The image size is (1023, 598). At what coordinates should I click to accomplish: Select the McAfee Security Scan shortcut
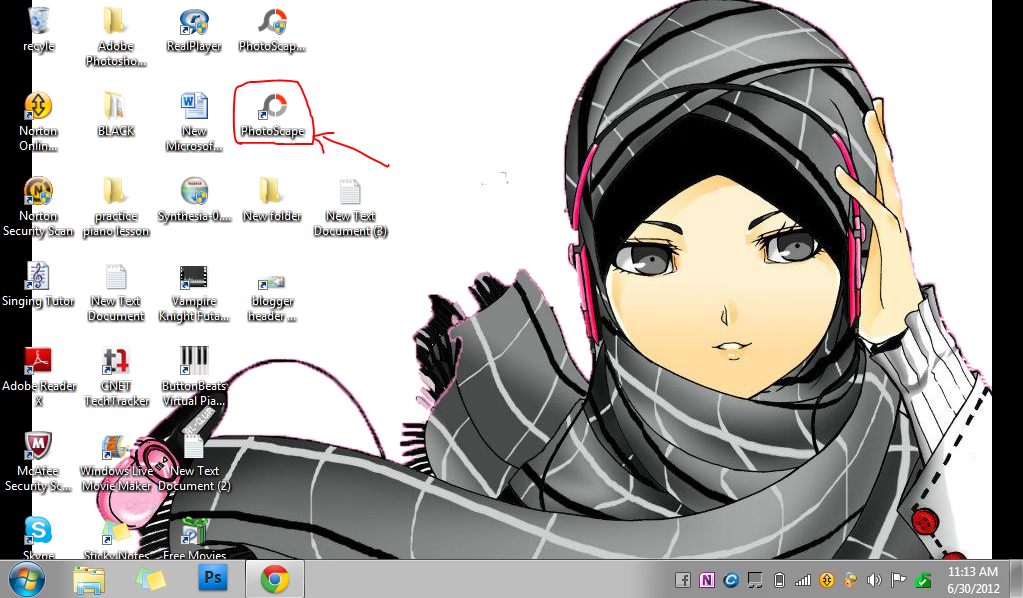pos(38,462)
